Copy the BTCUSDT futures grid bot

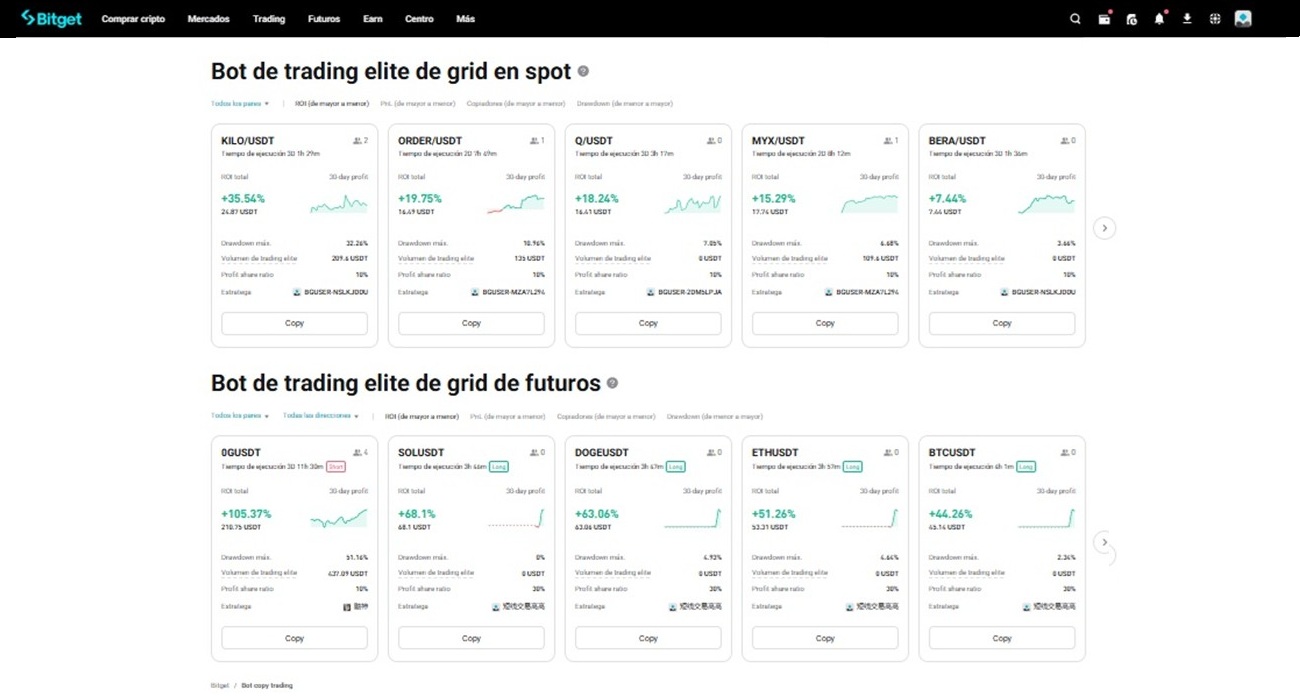coord(1001,637)
